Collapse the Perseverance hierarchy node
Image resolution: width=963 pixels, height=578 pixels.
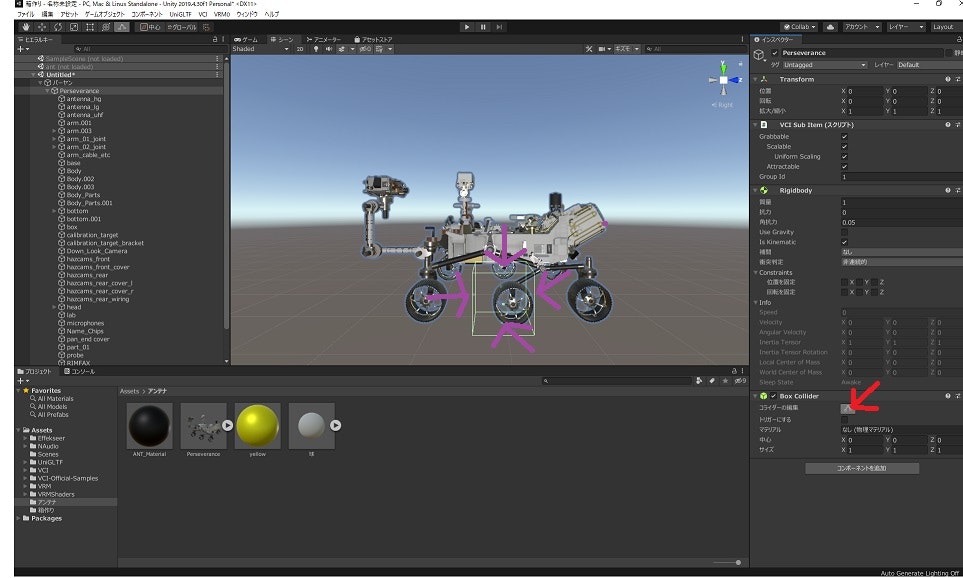(47, 91)
